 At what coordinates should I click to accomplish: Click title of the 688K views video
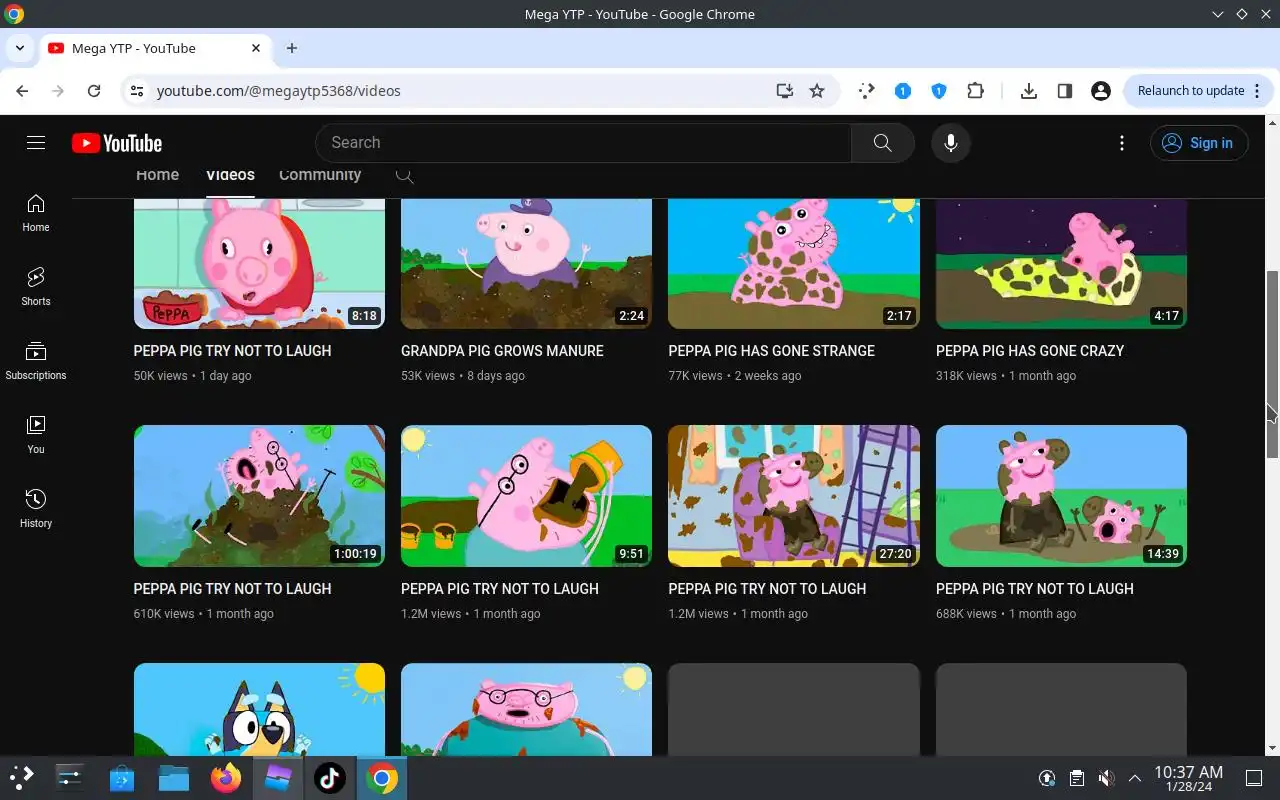coord(1035,589)
